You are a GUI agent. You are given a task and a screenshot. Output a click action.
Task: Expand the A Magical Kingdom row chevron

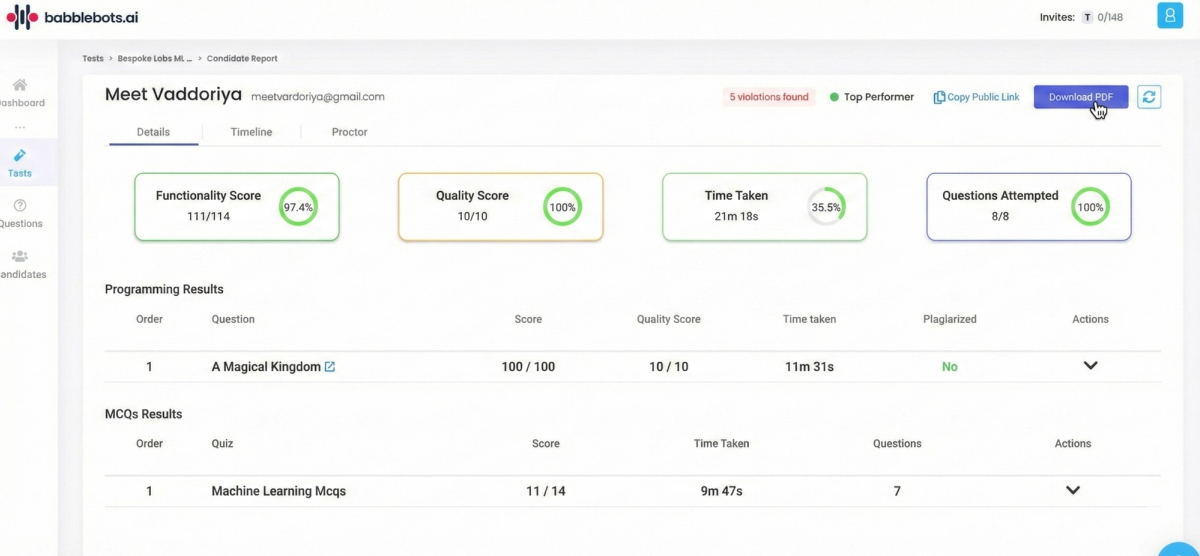1090,366
